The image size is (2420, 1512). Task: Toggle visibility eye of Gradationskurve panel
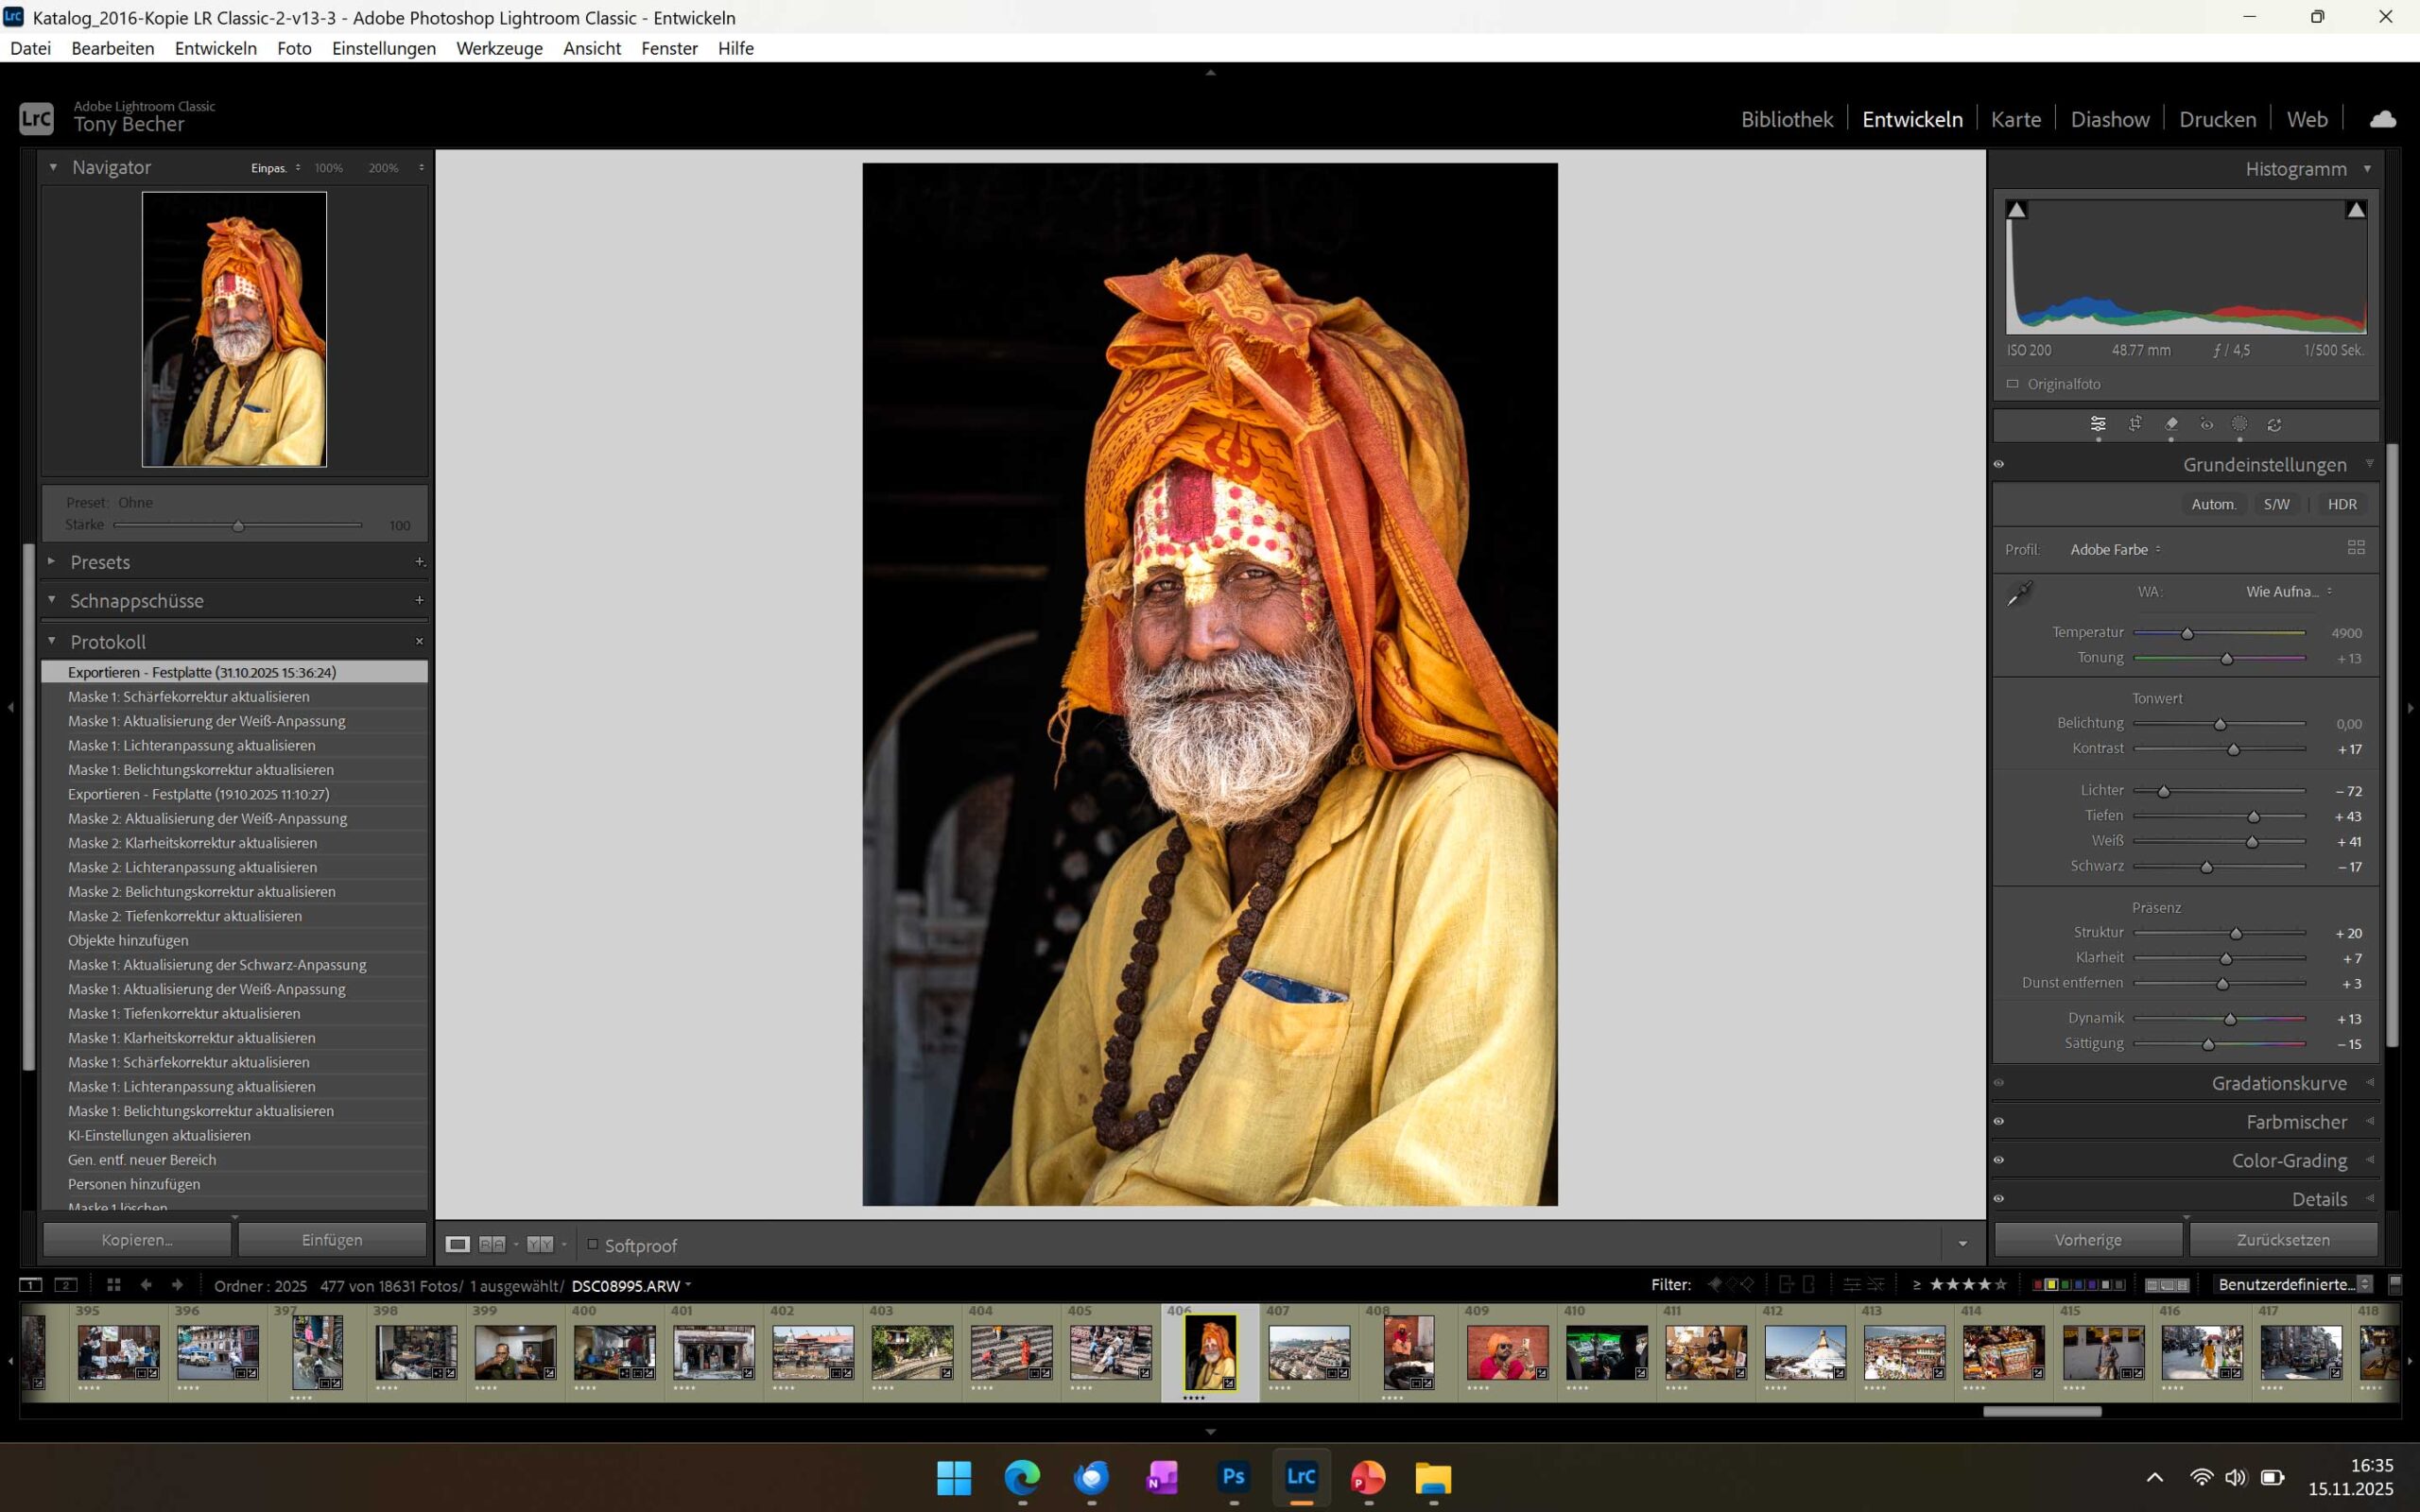[x=1999, y=1083]
